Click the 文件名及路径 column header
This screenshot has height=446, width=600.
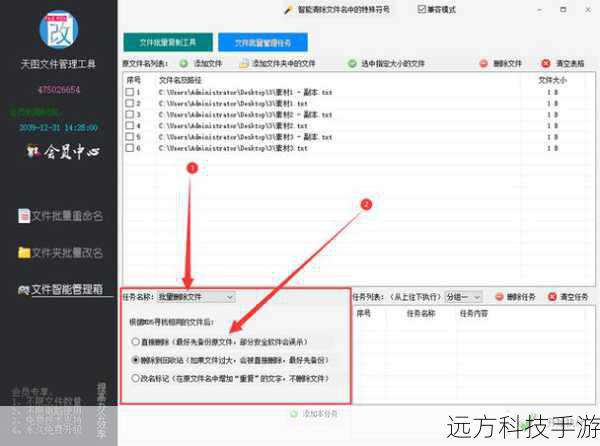(x=180, y=80)
